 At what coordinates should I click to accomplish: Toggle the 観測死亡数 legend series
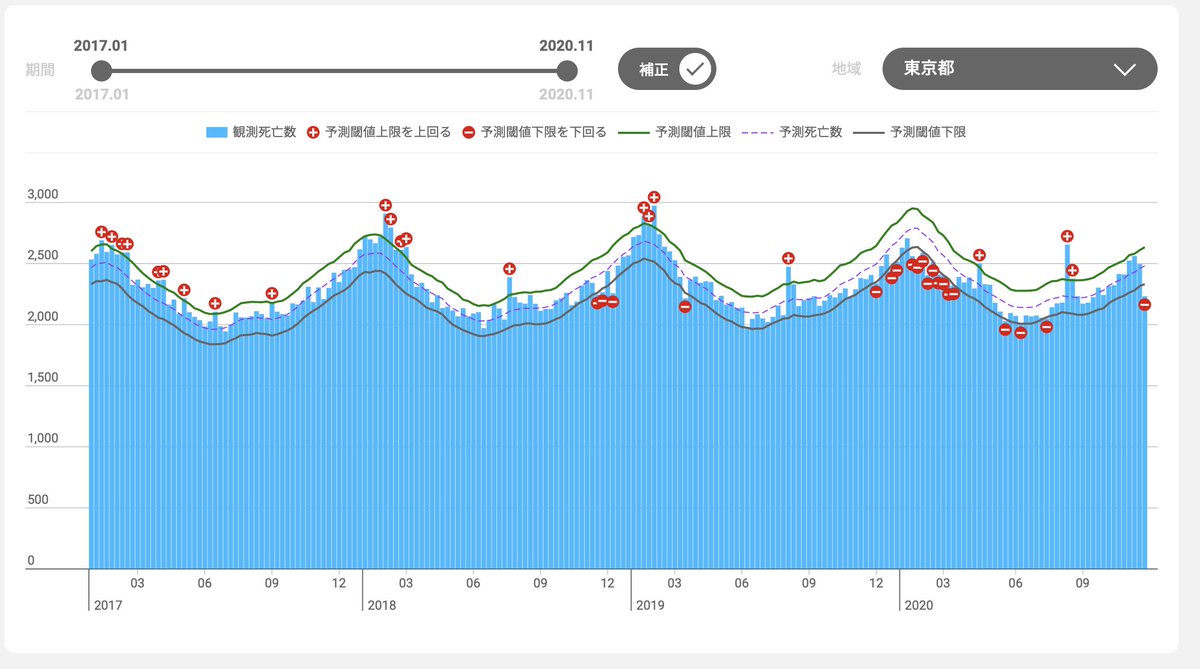point(251,132)
